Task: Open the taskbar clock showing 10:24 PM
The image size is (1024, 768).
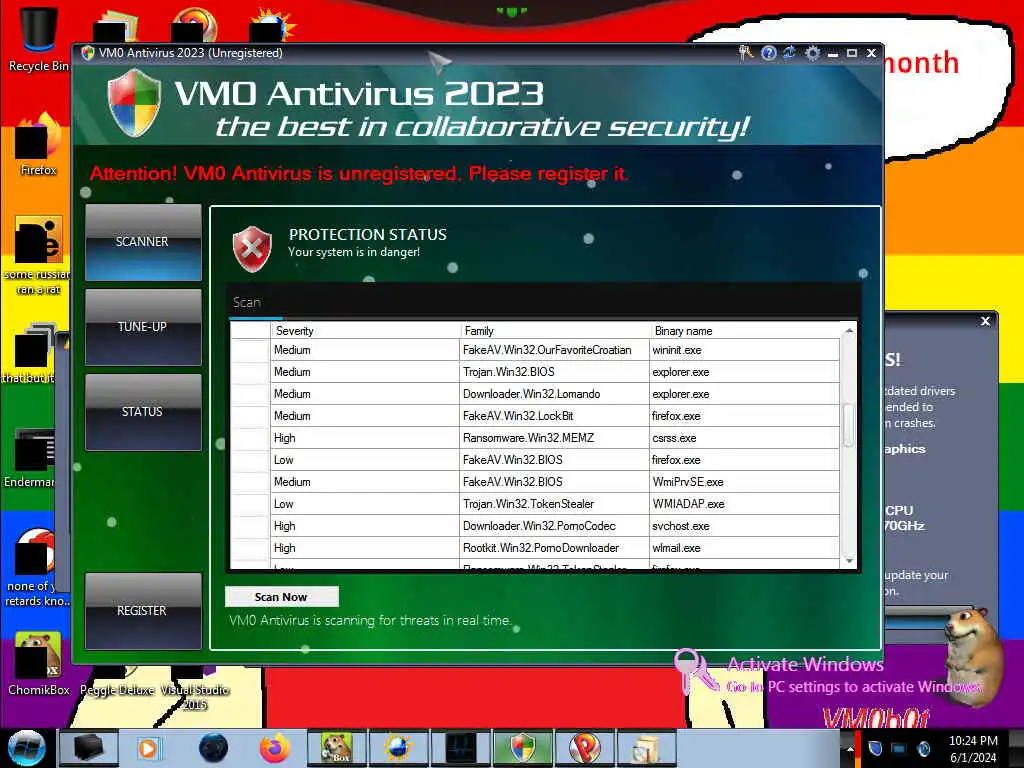Action: pyautogui.click(x=973, y=749)
